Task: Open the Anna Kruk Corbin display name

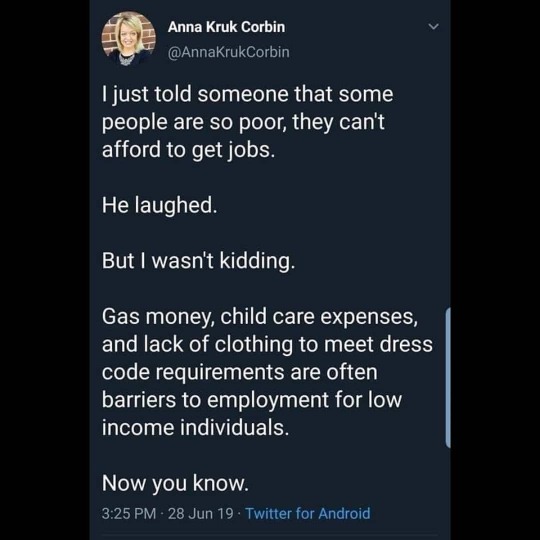Action: [226, 27]
